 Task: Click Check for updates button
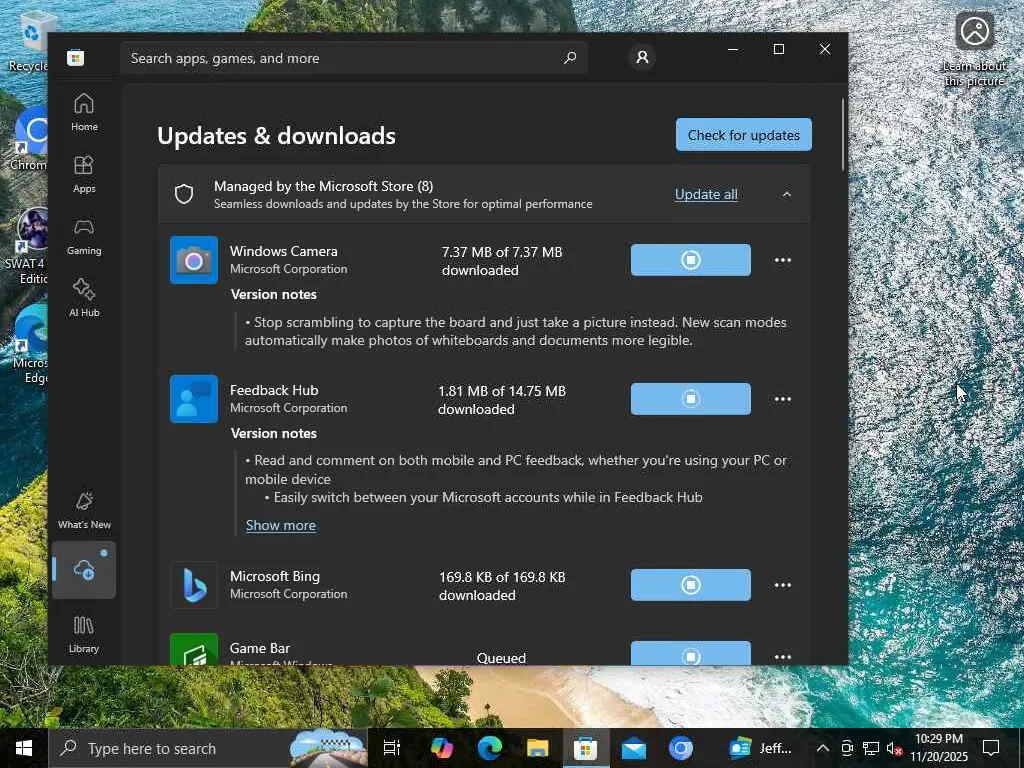pyautogui.click(x=744, y=135)
